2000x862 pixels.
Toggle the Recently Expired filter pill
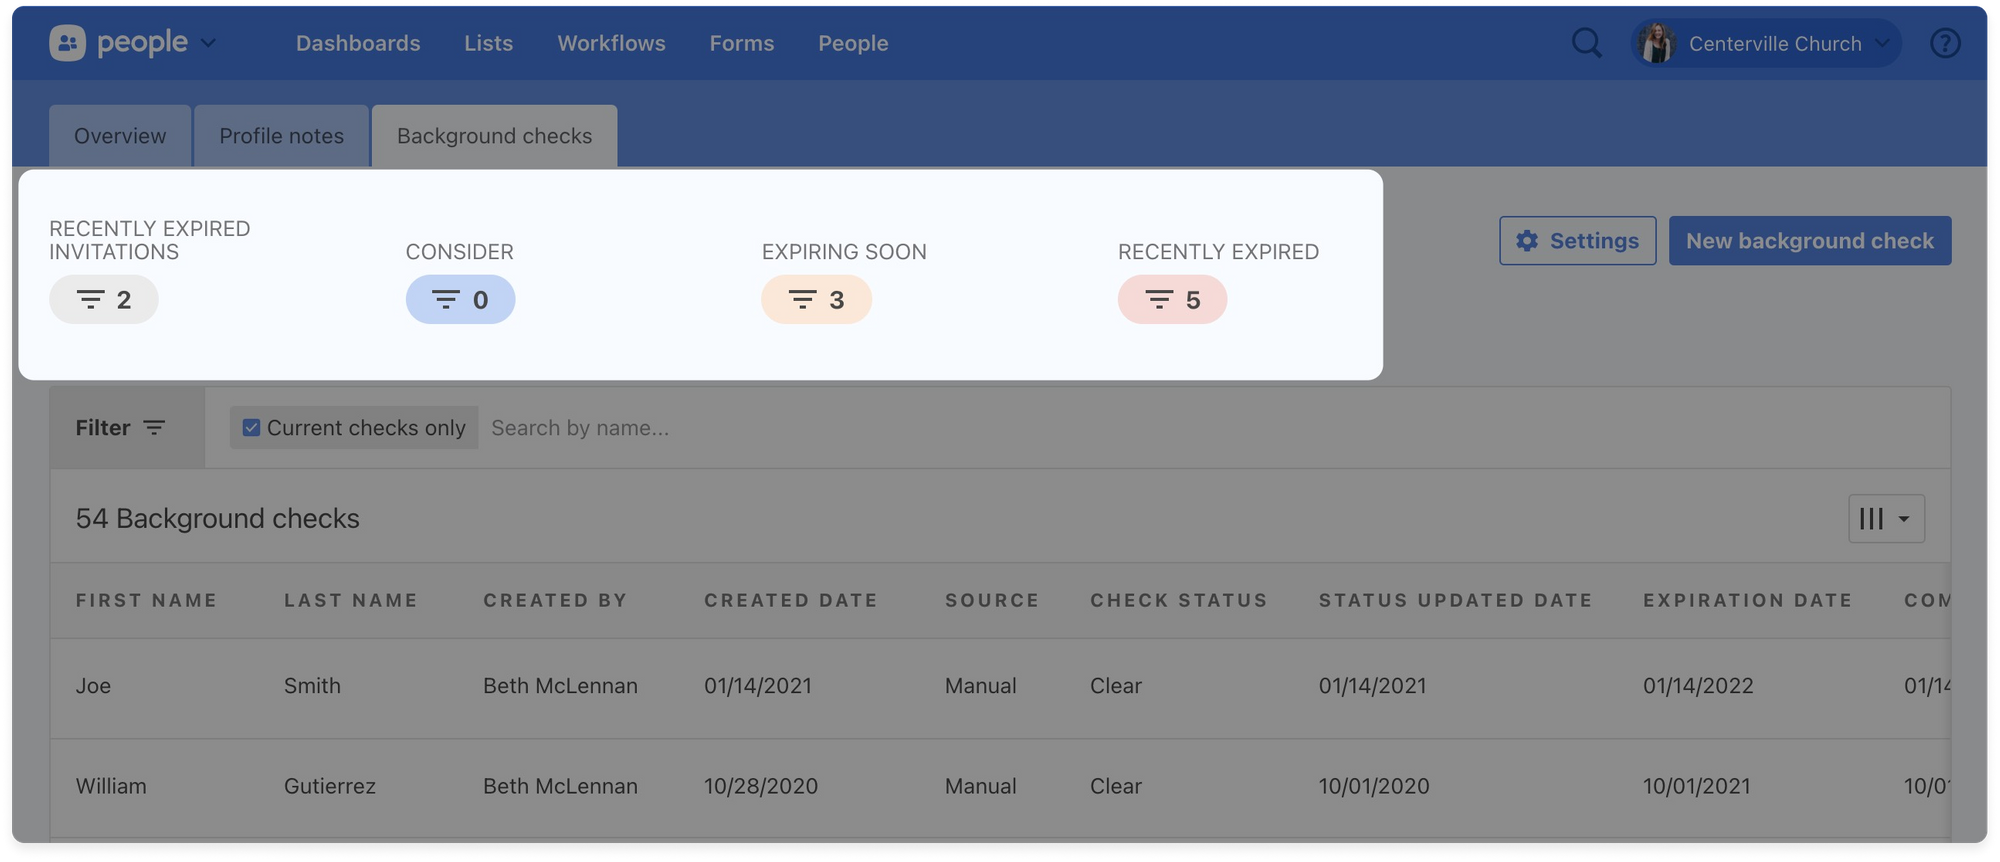(x=1172, y=299)
